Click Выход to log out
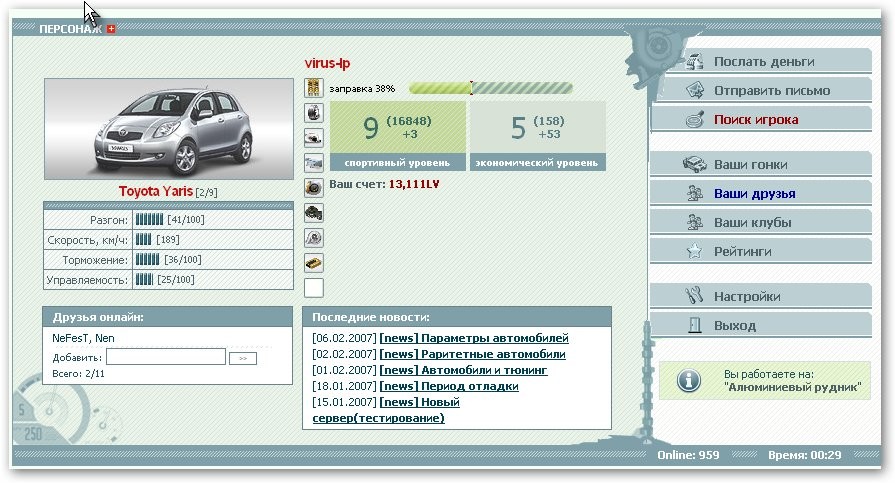 coord(761,325)
